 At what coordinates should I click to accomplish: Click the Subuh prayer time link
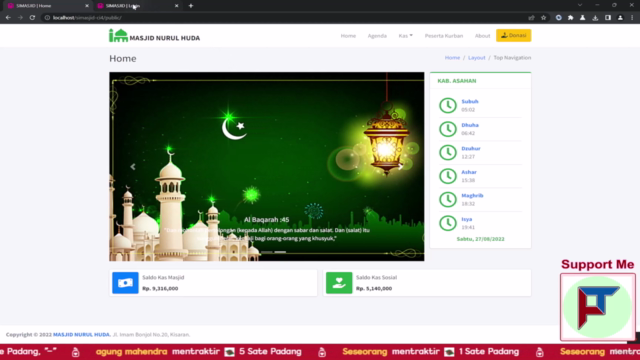click(470, 101)
